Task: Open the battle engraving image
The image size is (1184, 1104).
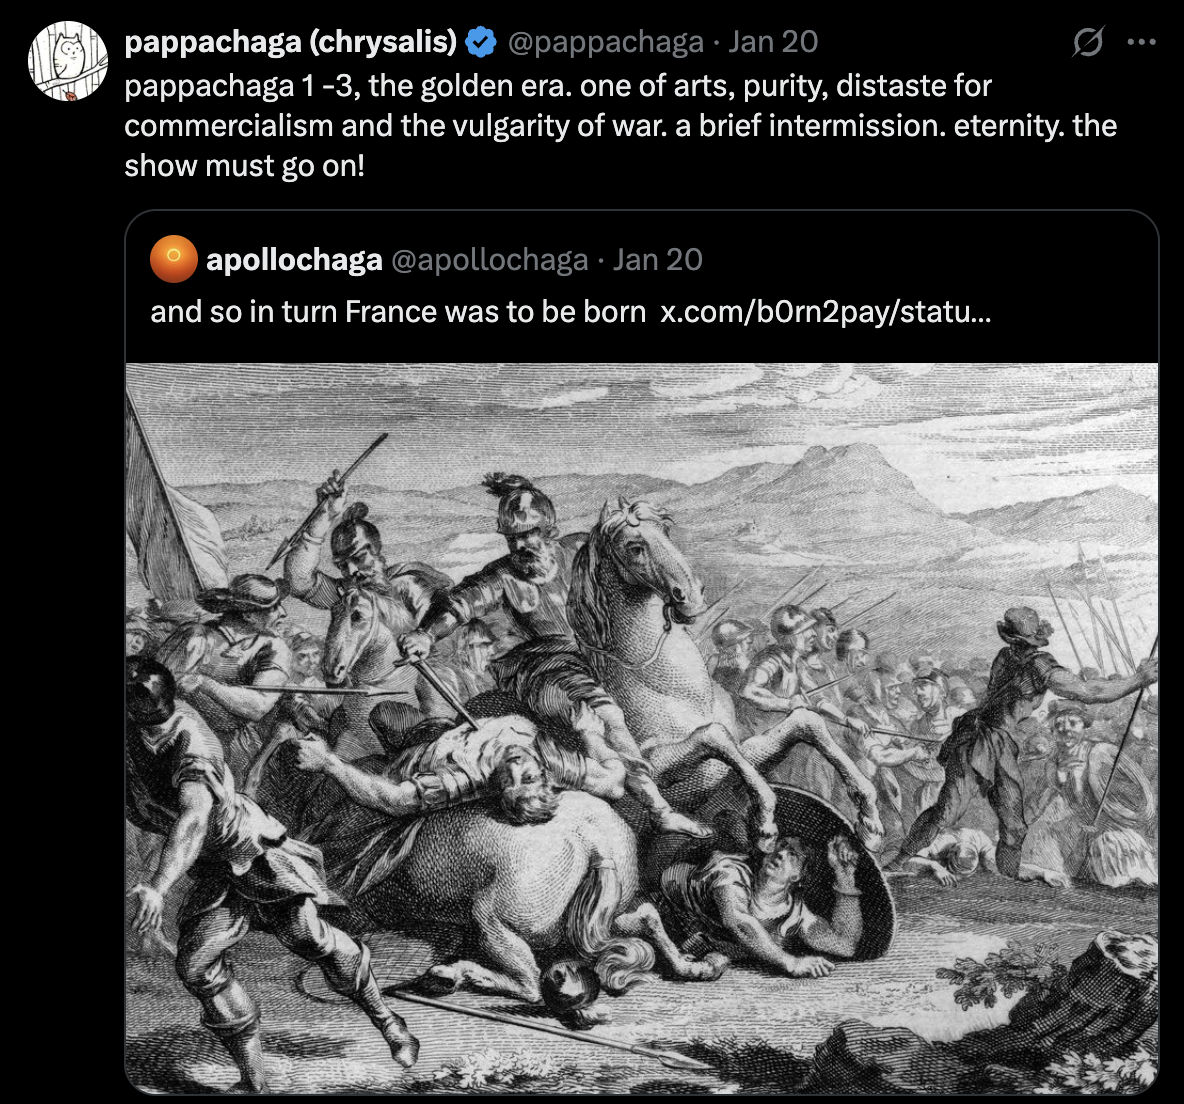Action: [x=641, y=727]
